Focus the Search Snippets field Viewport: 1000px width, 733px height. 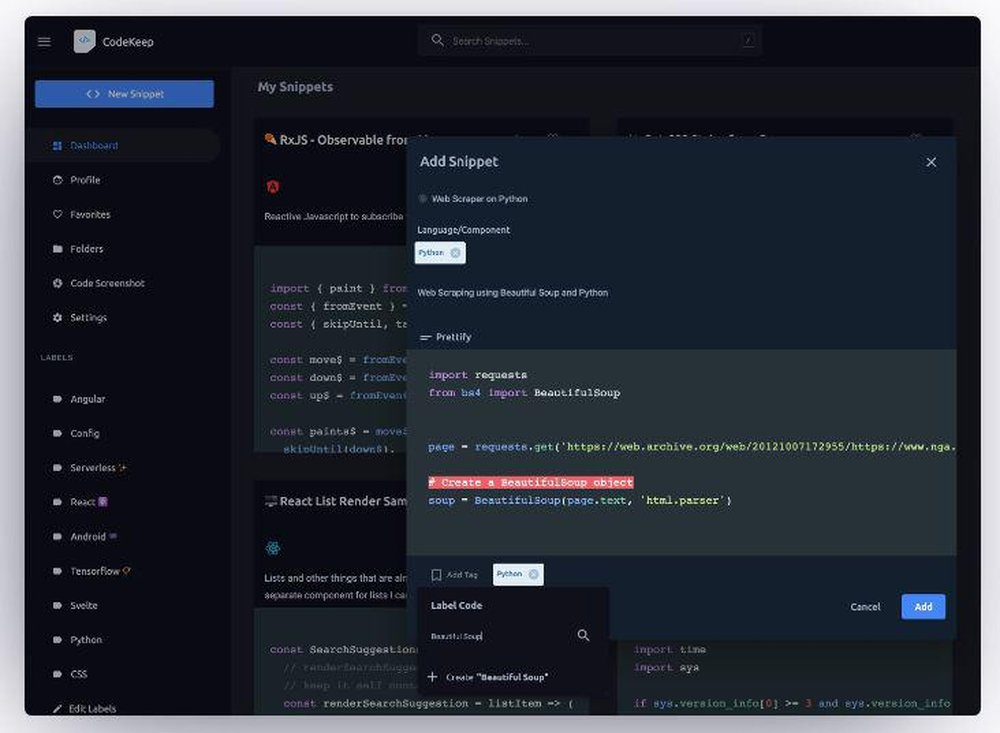coord(590,41)
